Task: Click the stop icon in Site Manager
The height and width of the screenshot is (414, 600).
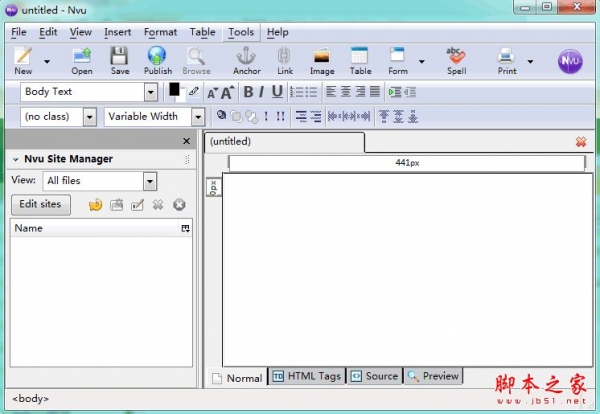Action: pos(179,205)
